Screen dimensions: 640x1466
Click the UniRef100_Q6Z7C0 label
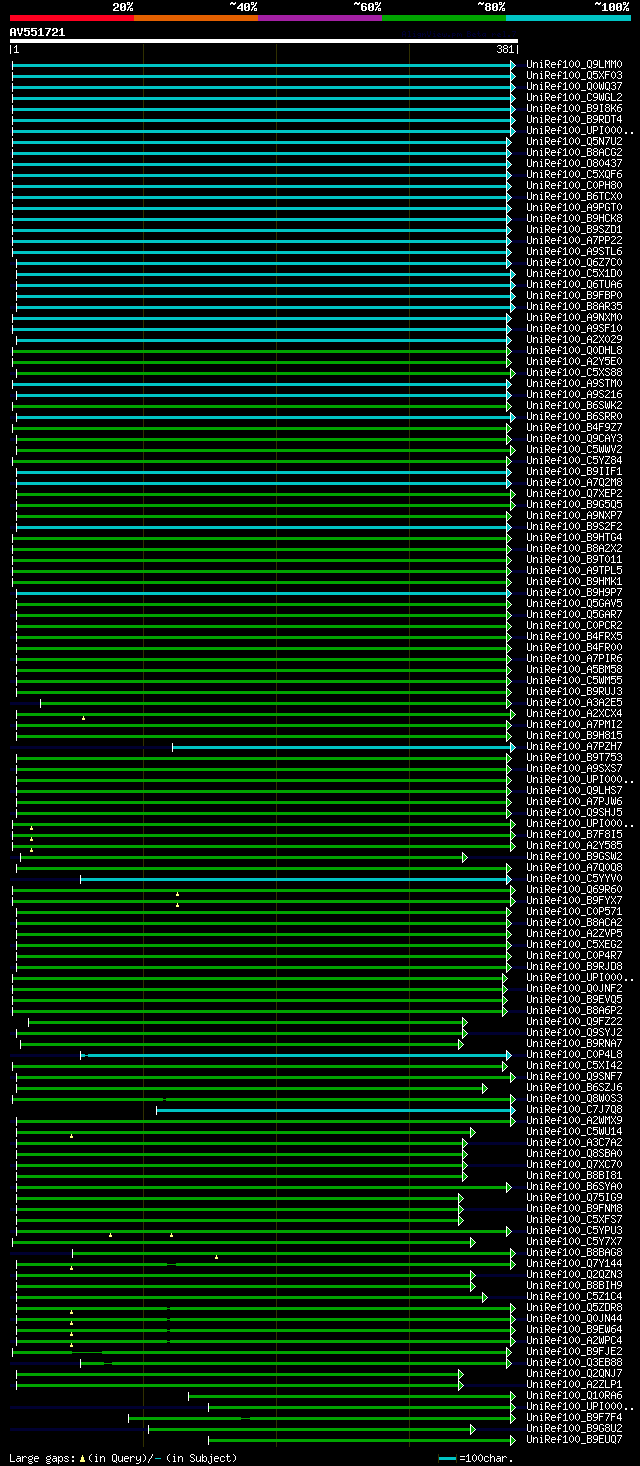pyautogui.click(x=574, y=263)
